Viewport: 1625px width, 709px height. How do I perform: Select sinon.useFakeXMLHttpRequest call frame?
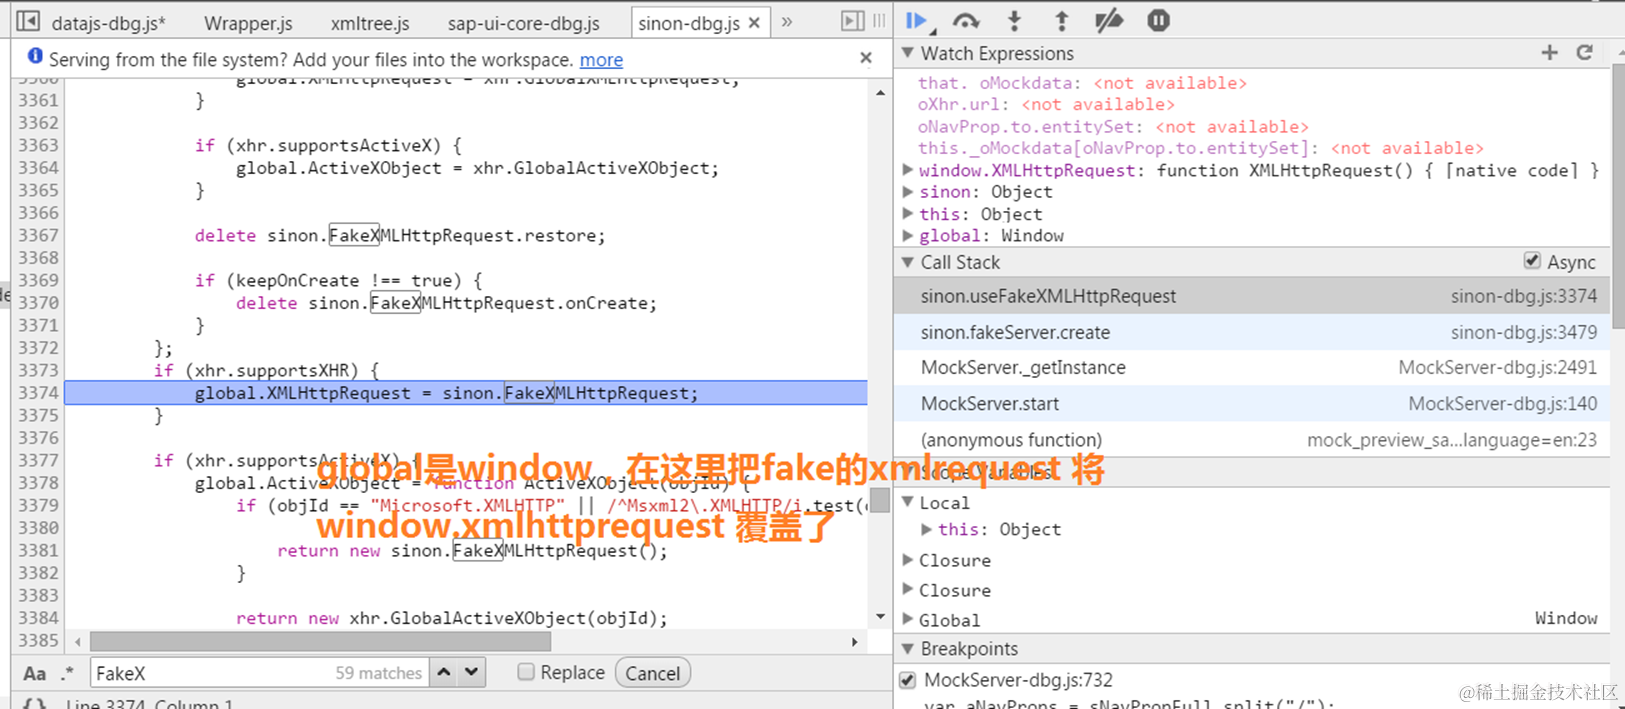1252,296
